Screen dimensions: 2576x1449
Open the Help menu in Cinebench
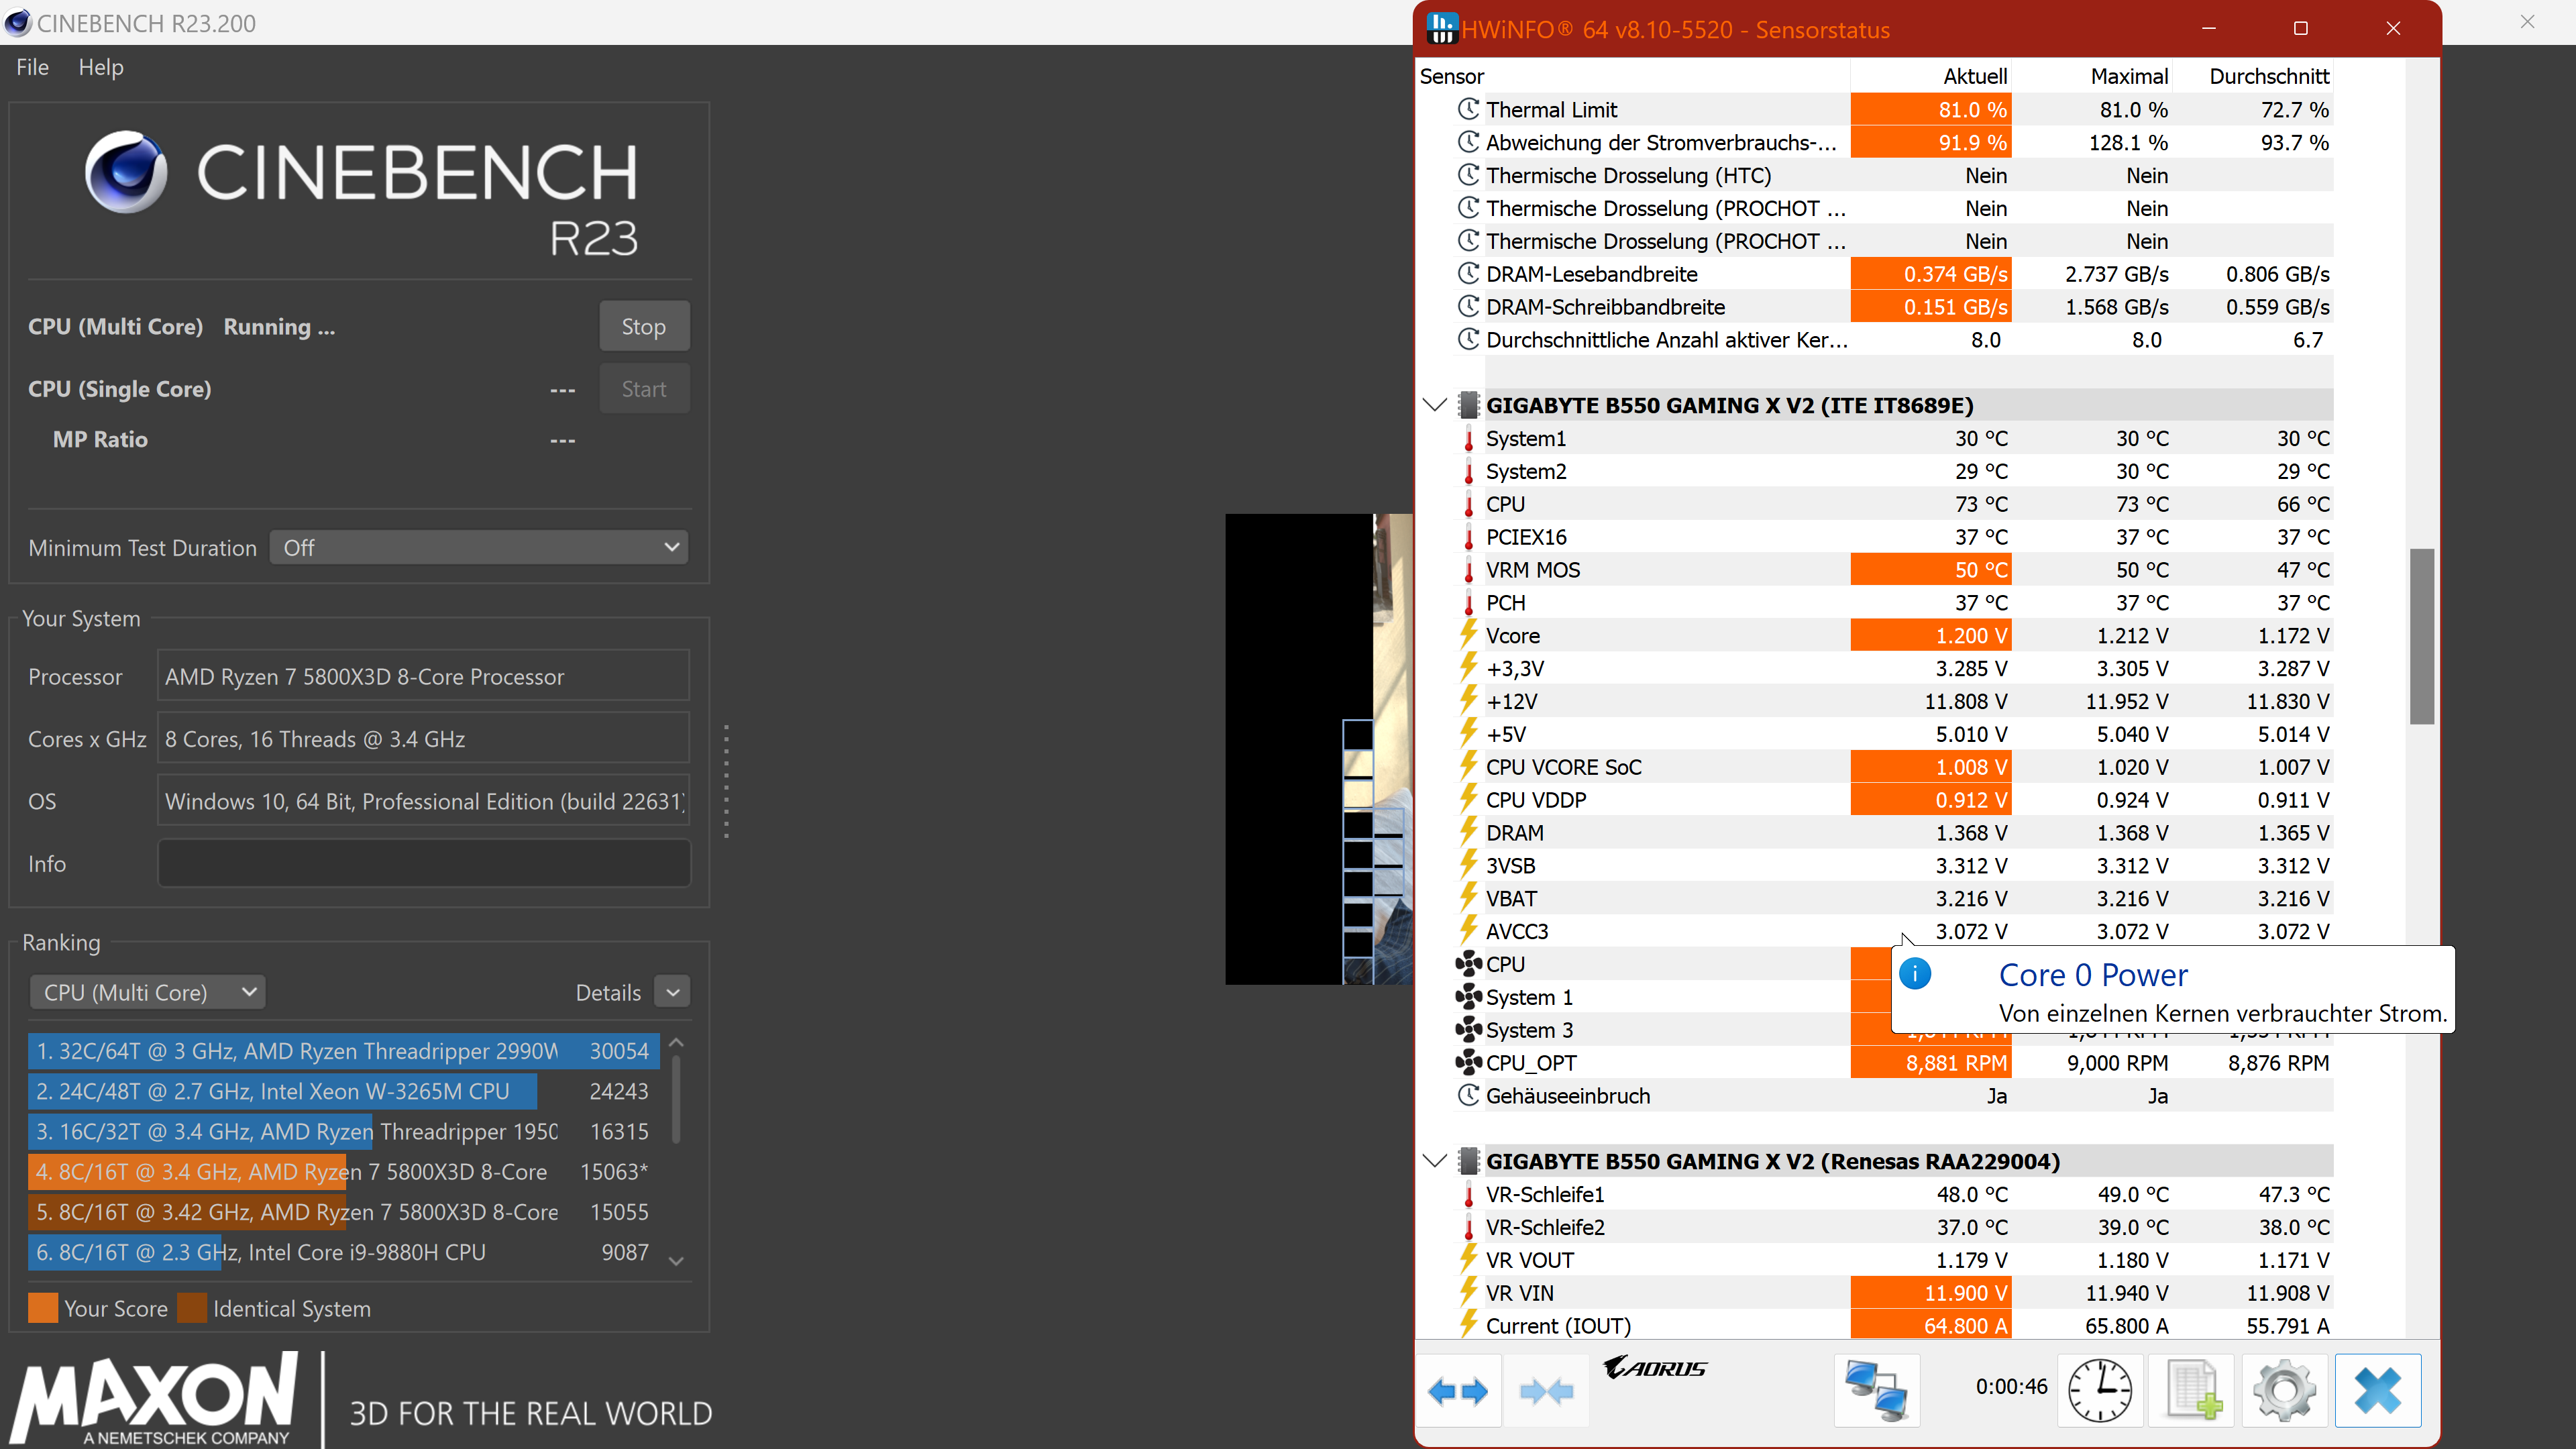point(101,67)
